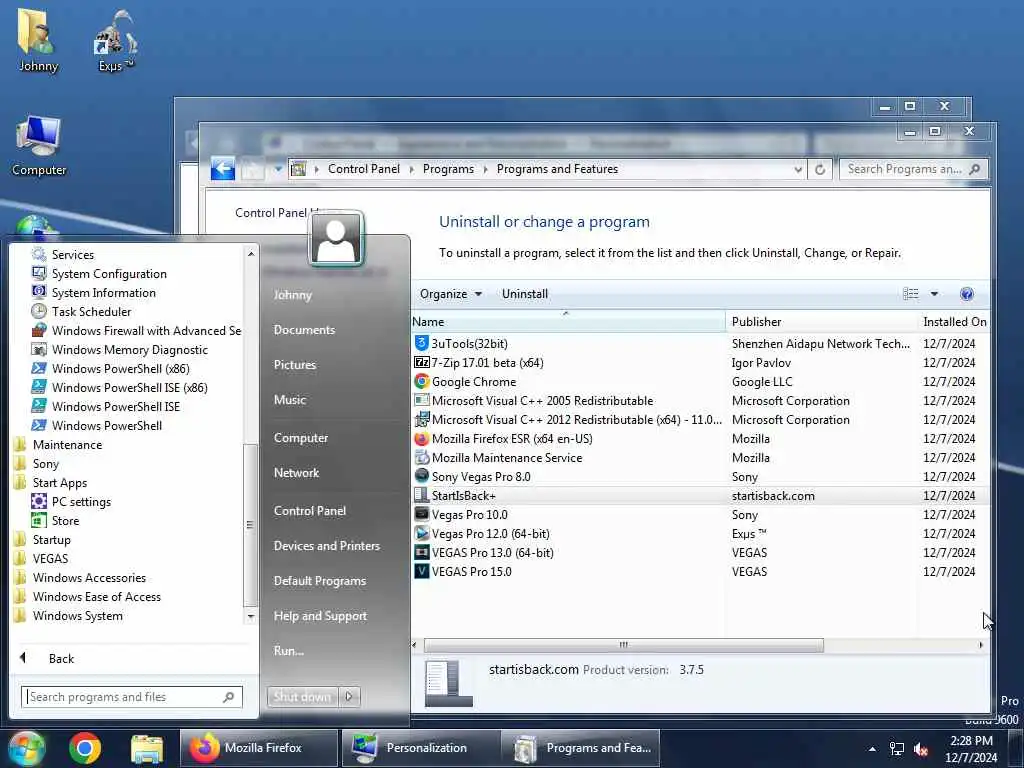Click Control Panel in the breadcrumb path
1024x768 pixels.
364,169
